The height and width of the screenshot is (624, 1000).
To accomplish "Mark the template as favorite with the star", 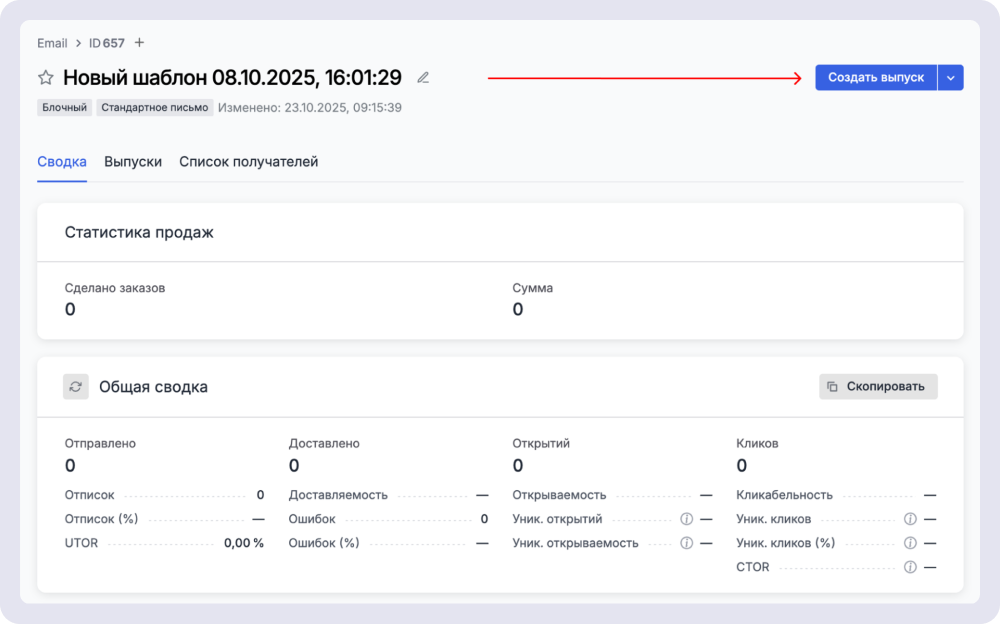I will pos(45,78).
